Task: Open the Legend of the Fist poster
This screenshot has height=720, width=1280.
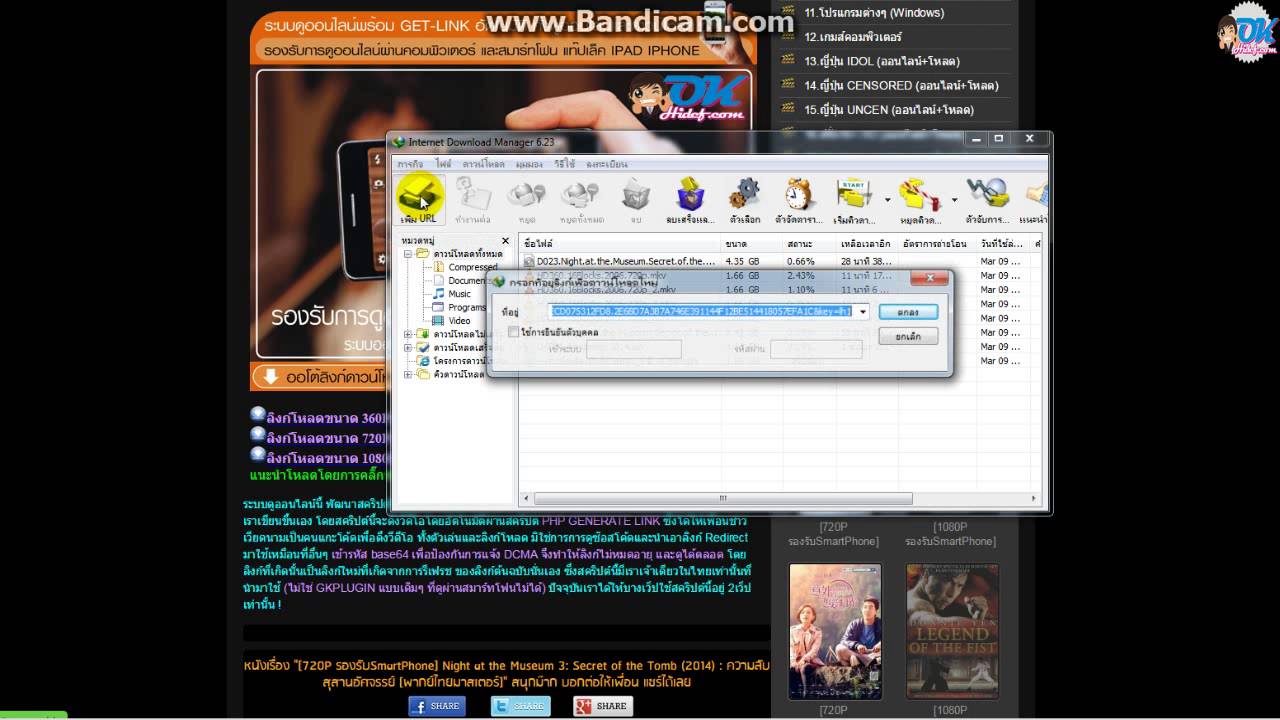Action: 952,631
